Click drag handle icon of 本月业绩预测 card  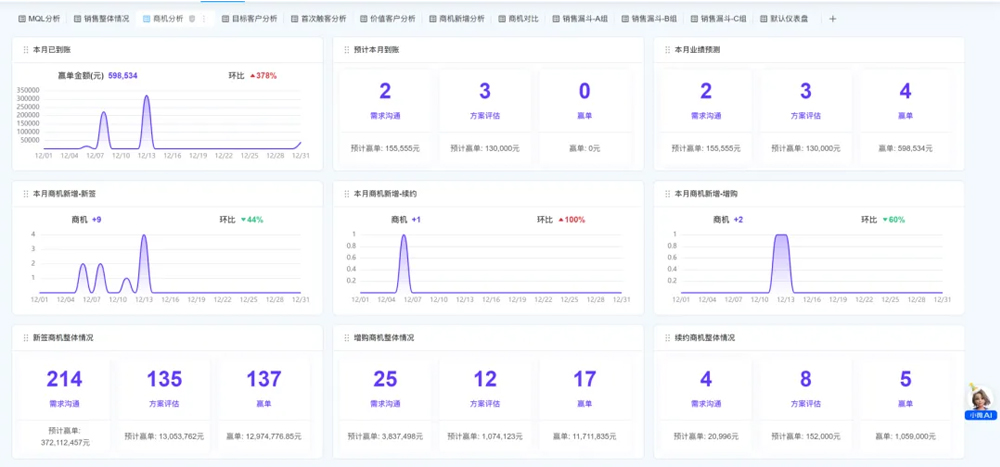click(667, 49)
